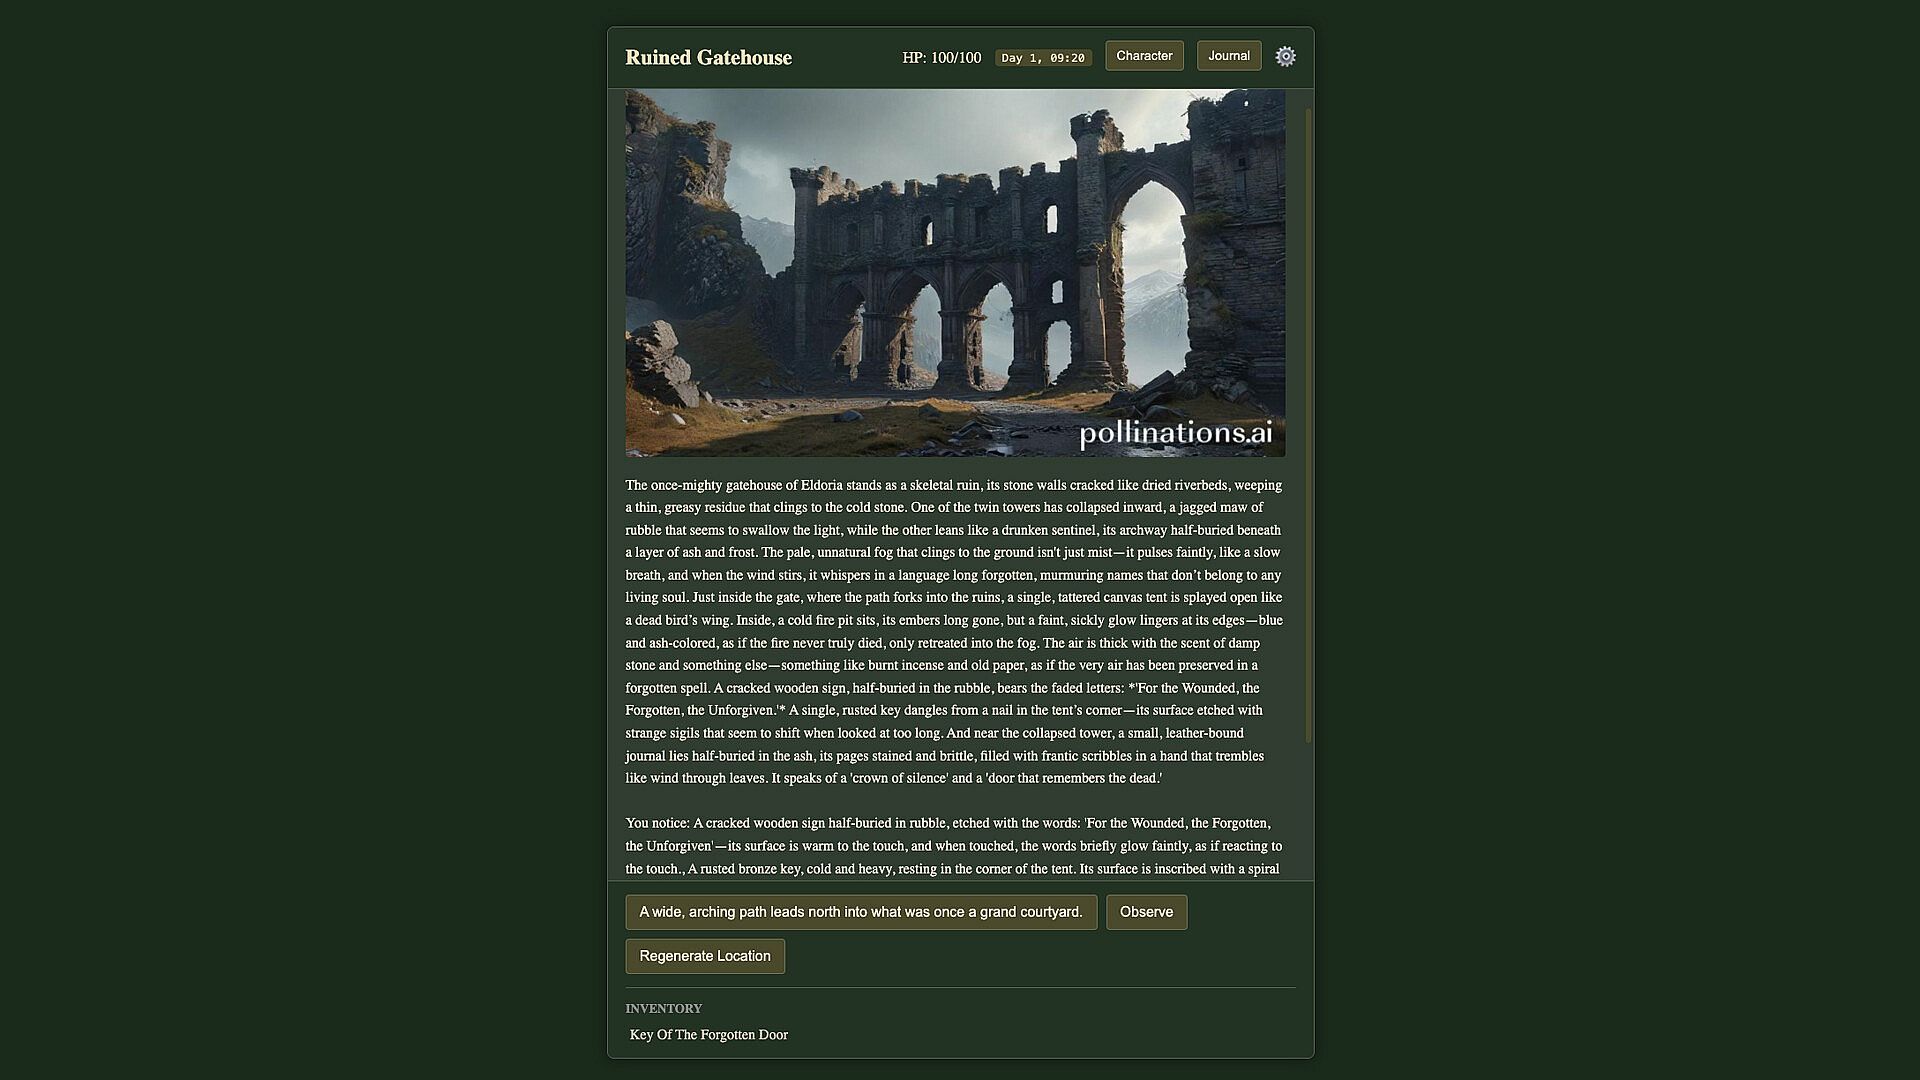Click scrollbar track below the thumb

(x=1308, y=810)
